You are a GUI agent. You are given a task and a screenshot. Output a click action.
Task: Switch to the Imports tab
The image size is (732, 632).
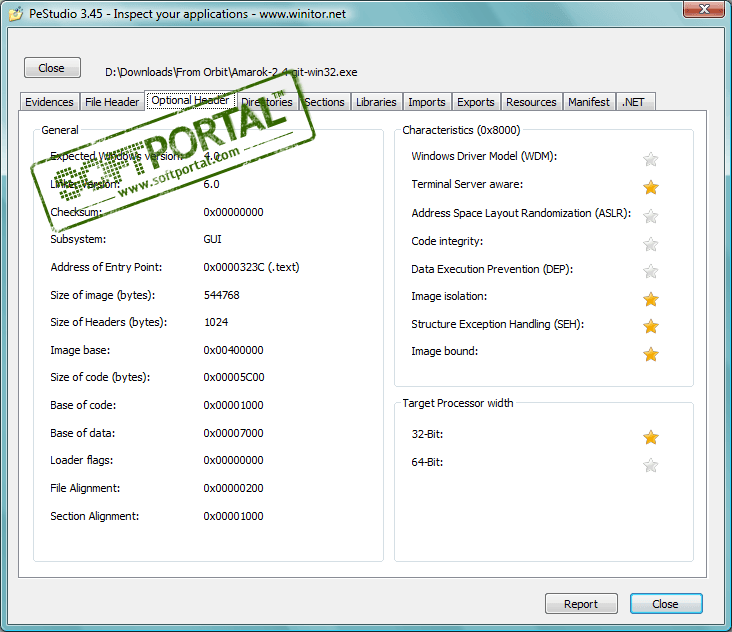(427, 102)
